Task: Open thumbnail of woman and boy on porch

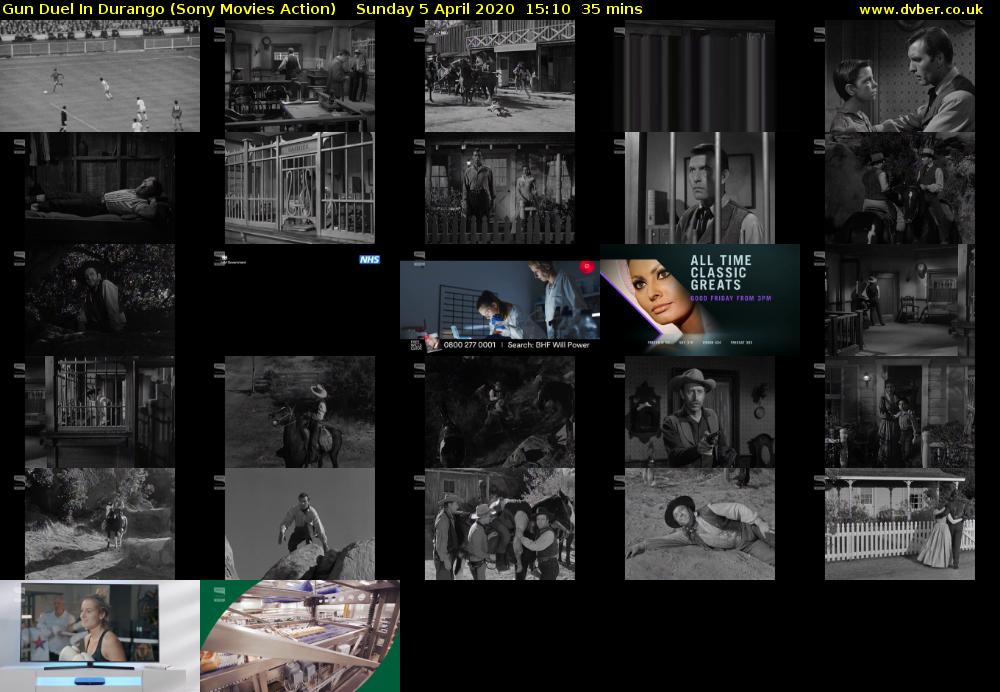Action: [x=900, y=412]
